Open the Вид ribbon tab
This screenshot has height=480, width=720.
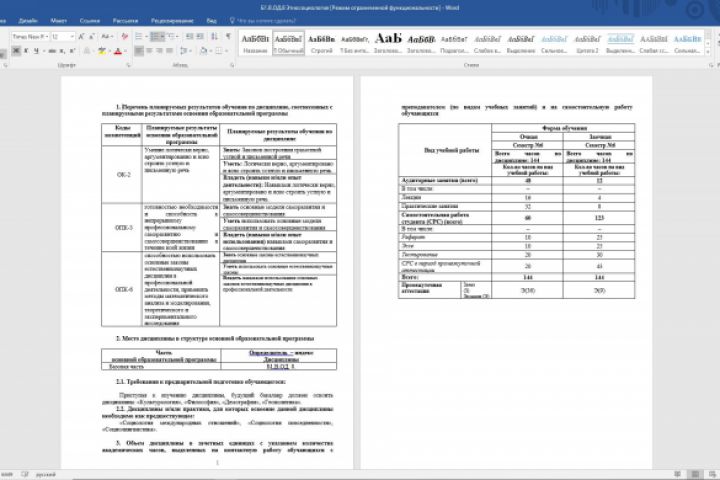(x=211, y=21)
